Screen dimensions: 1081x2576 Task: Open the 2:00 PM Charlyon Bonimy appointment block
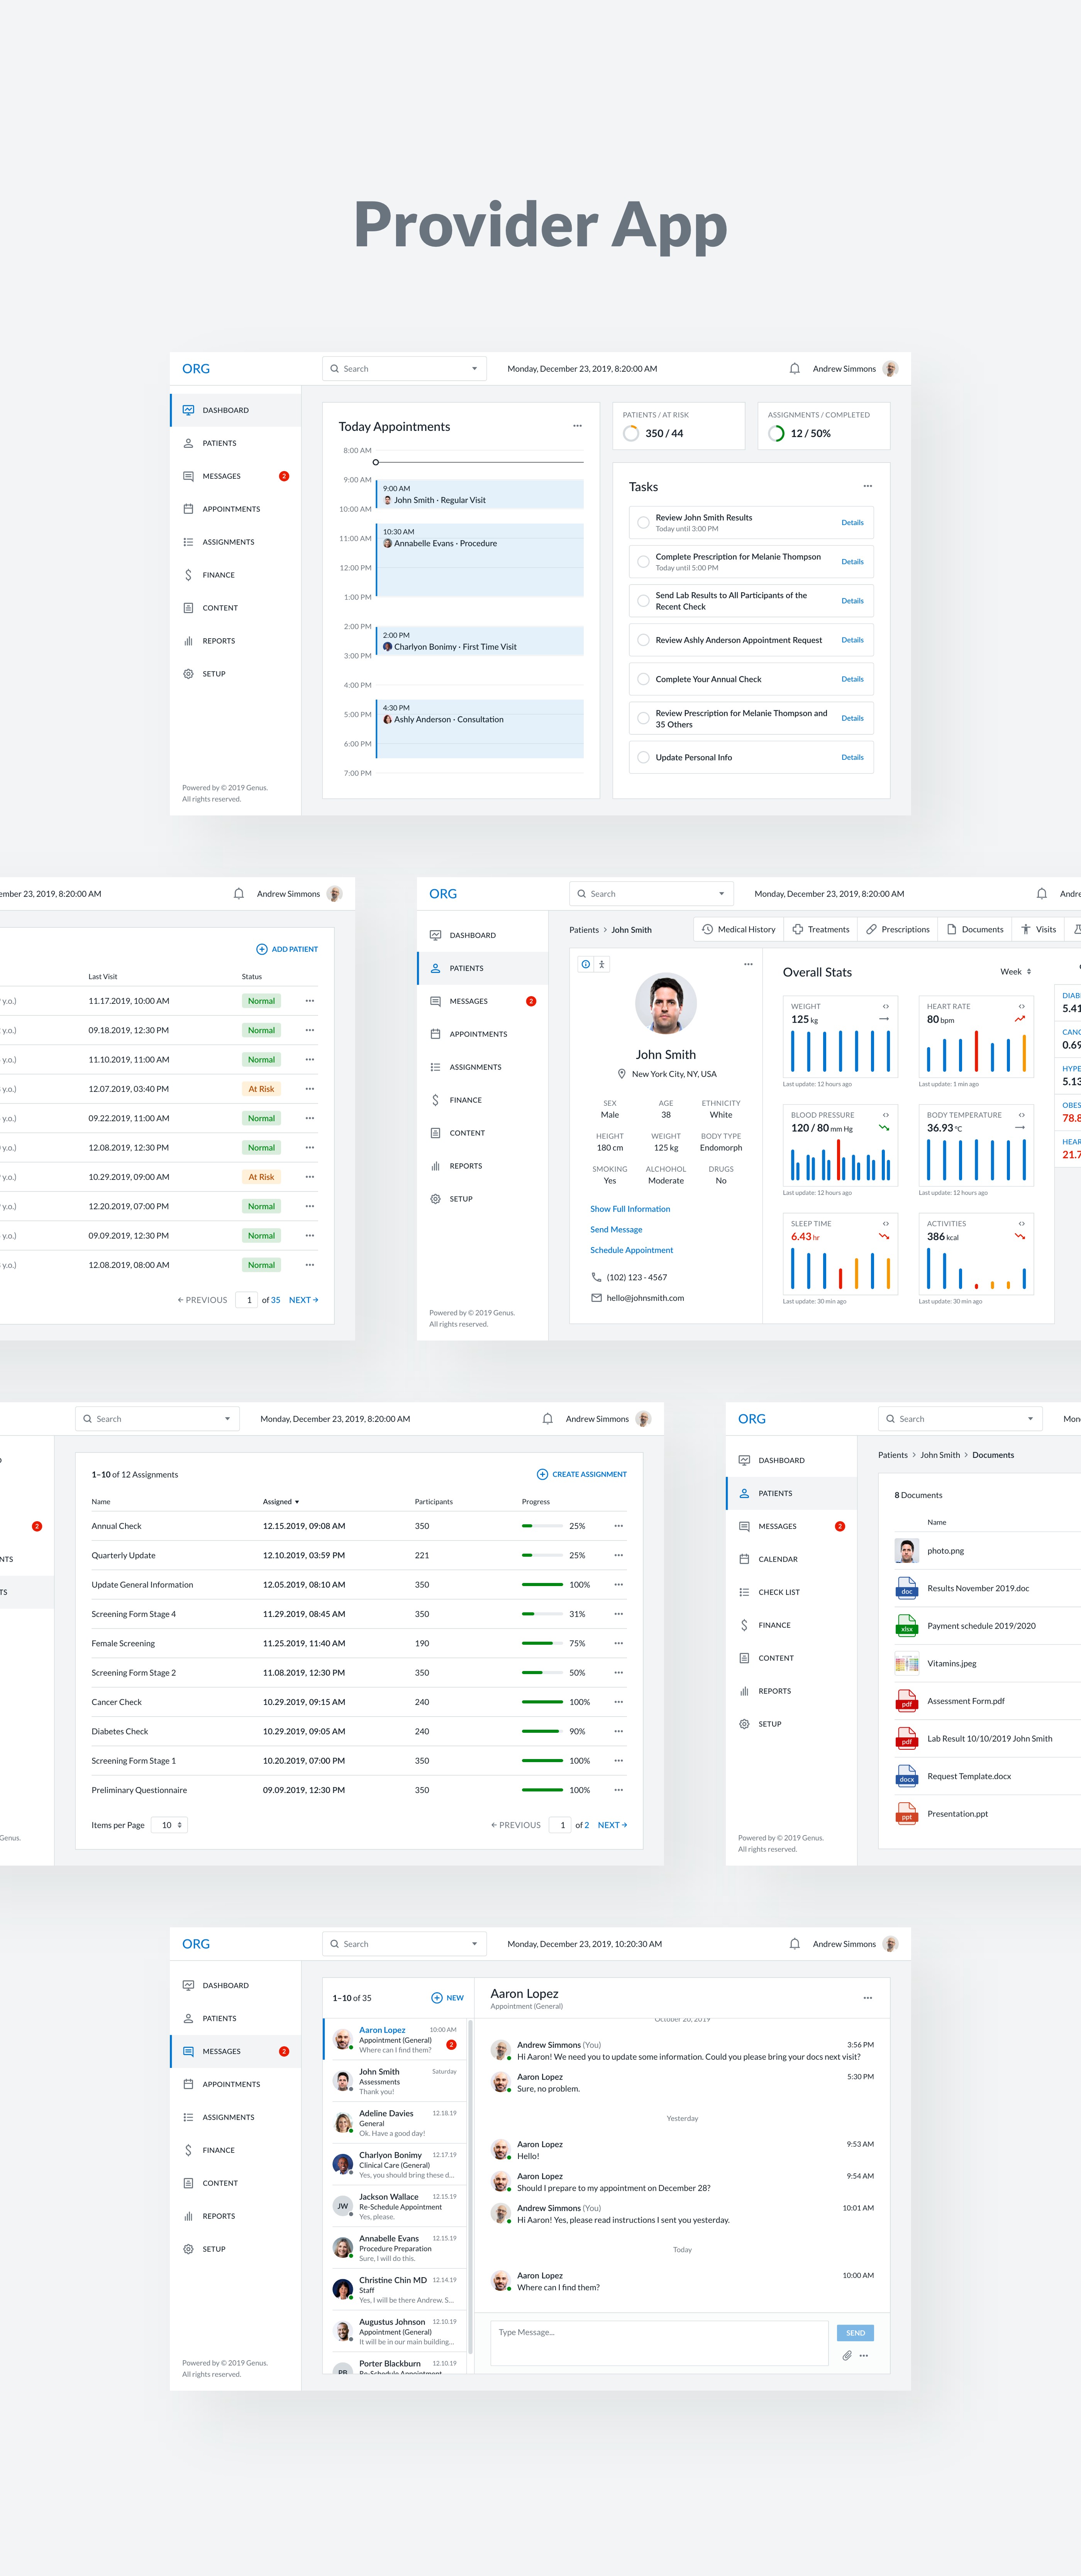point(480,641)
